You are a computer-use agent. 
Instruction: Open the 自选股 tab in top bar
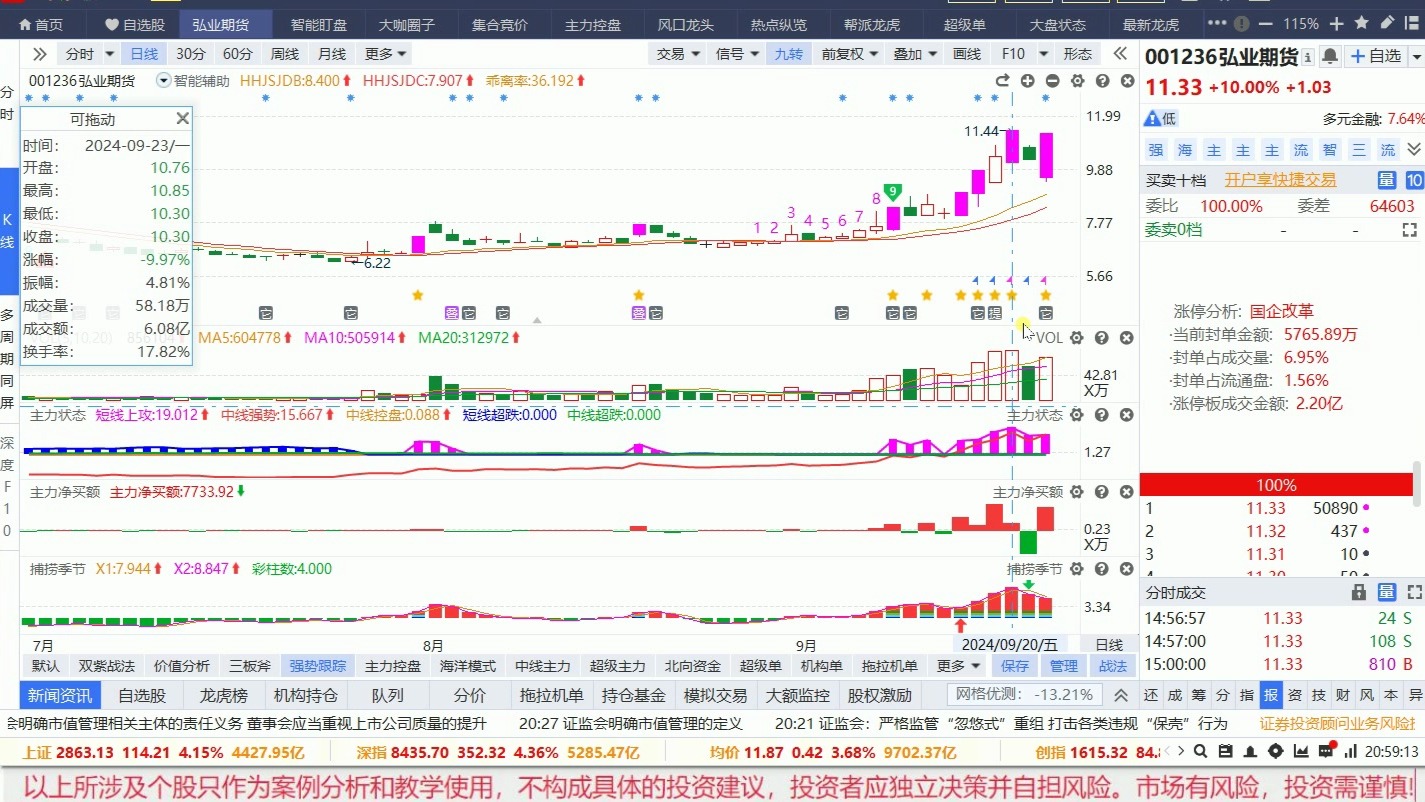point(135,24)
